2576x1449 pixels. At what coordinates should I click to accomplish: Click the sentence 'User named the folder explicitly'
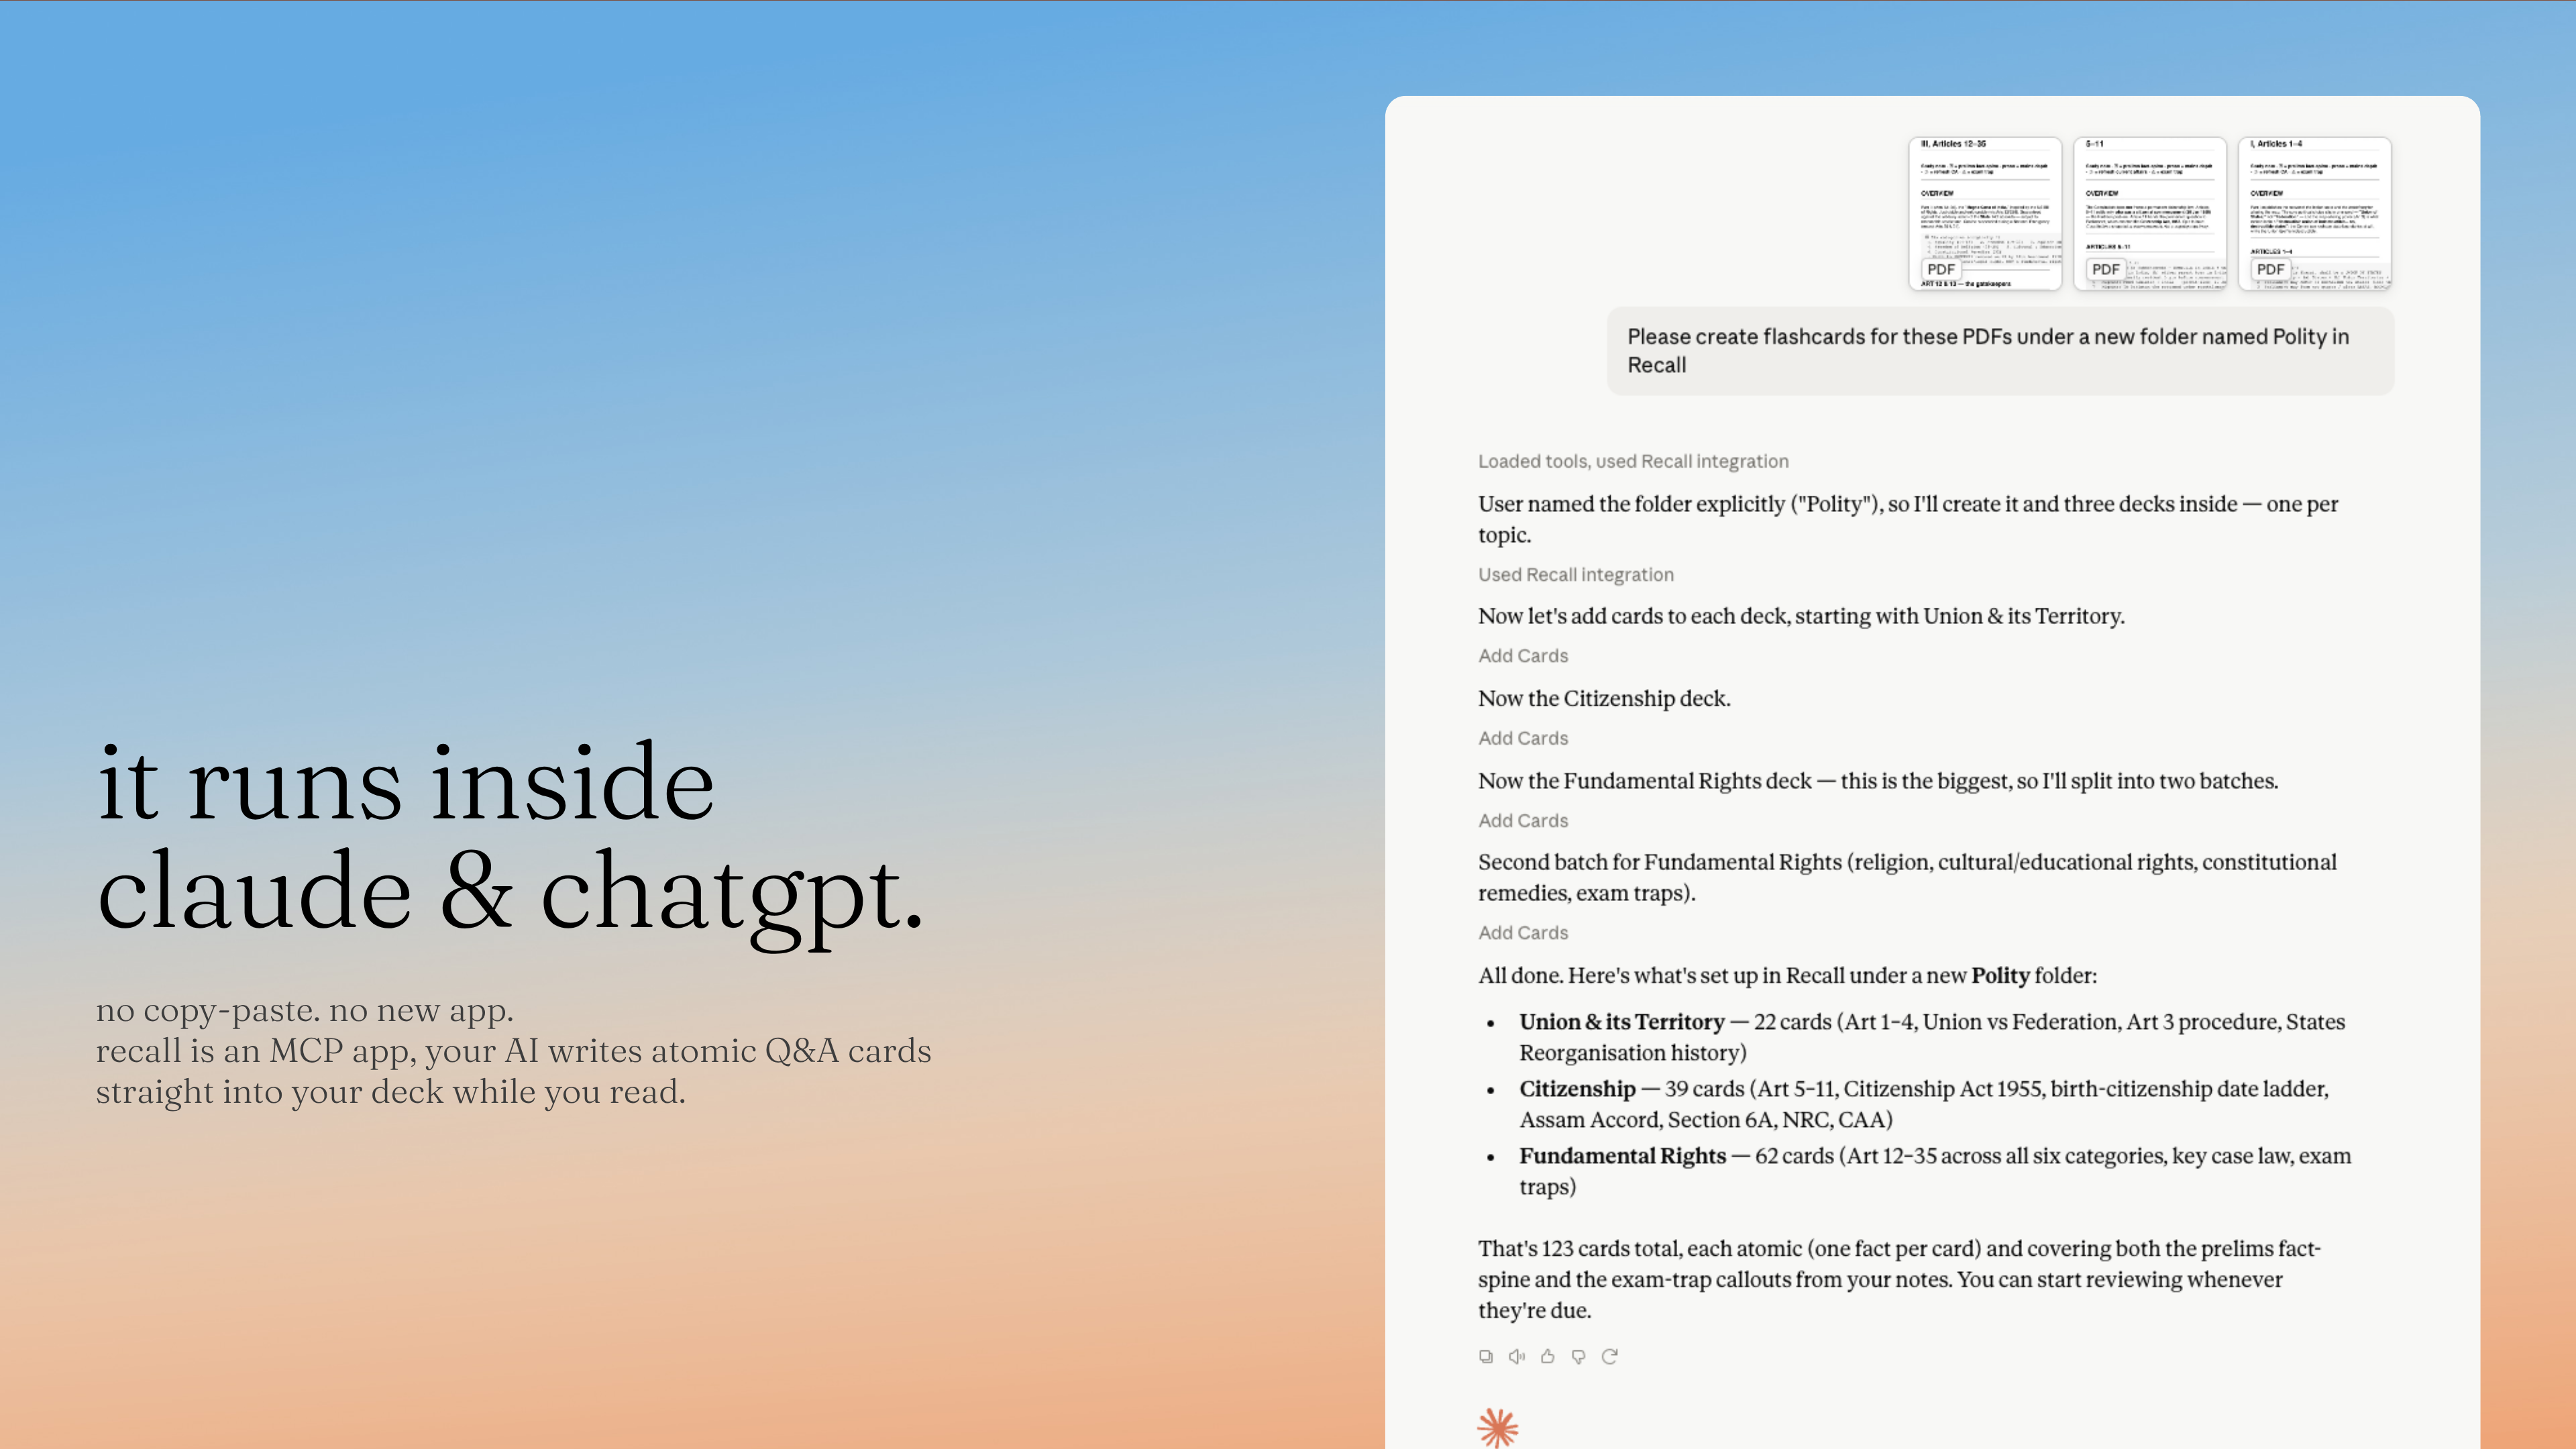[1908, 519]
